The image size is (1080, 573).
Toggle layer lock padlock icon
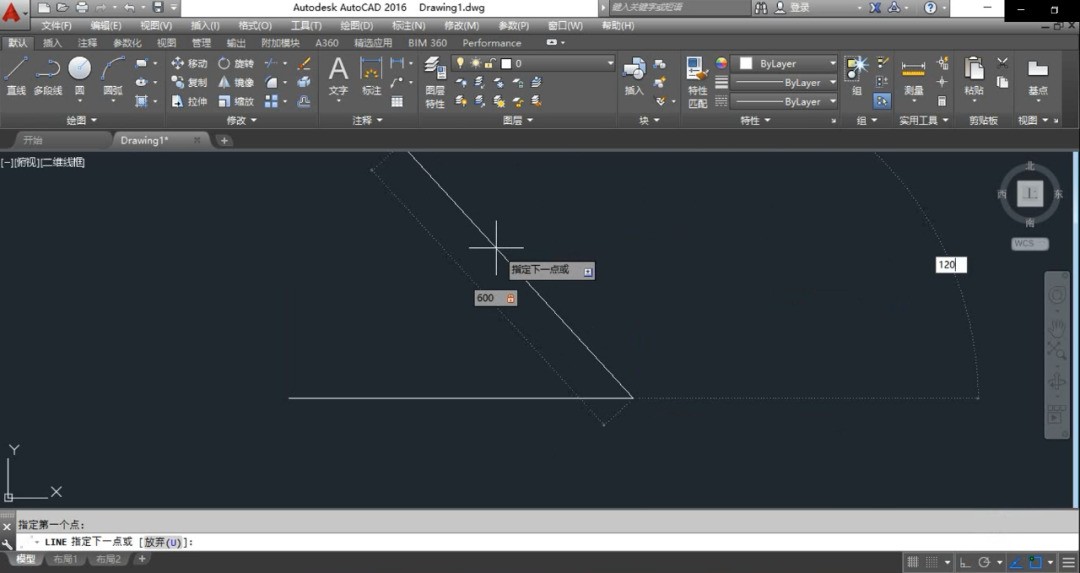[x=490, y=63]
